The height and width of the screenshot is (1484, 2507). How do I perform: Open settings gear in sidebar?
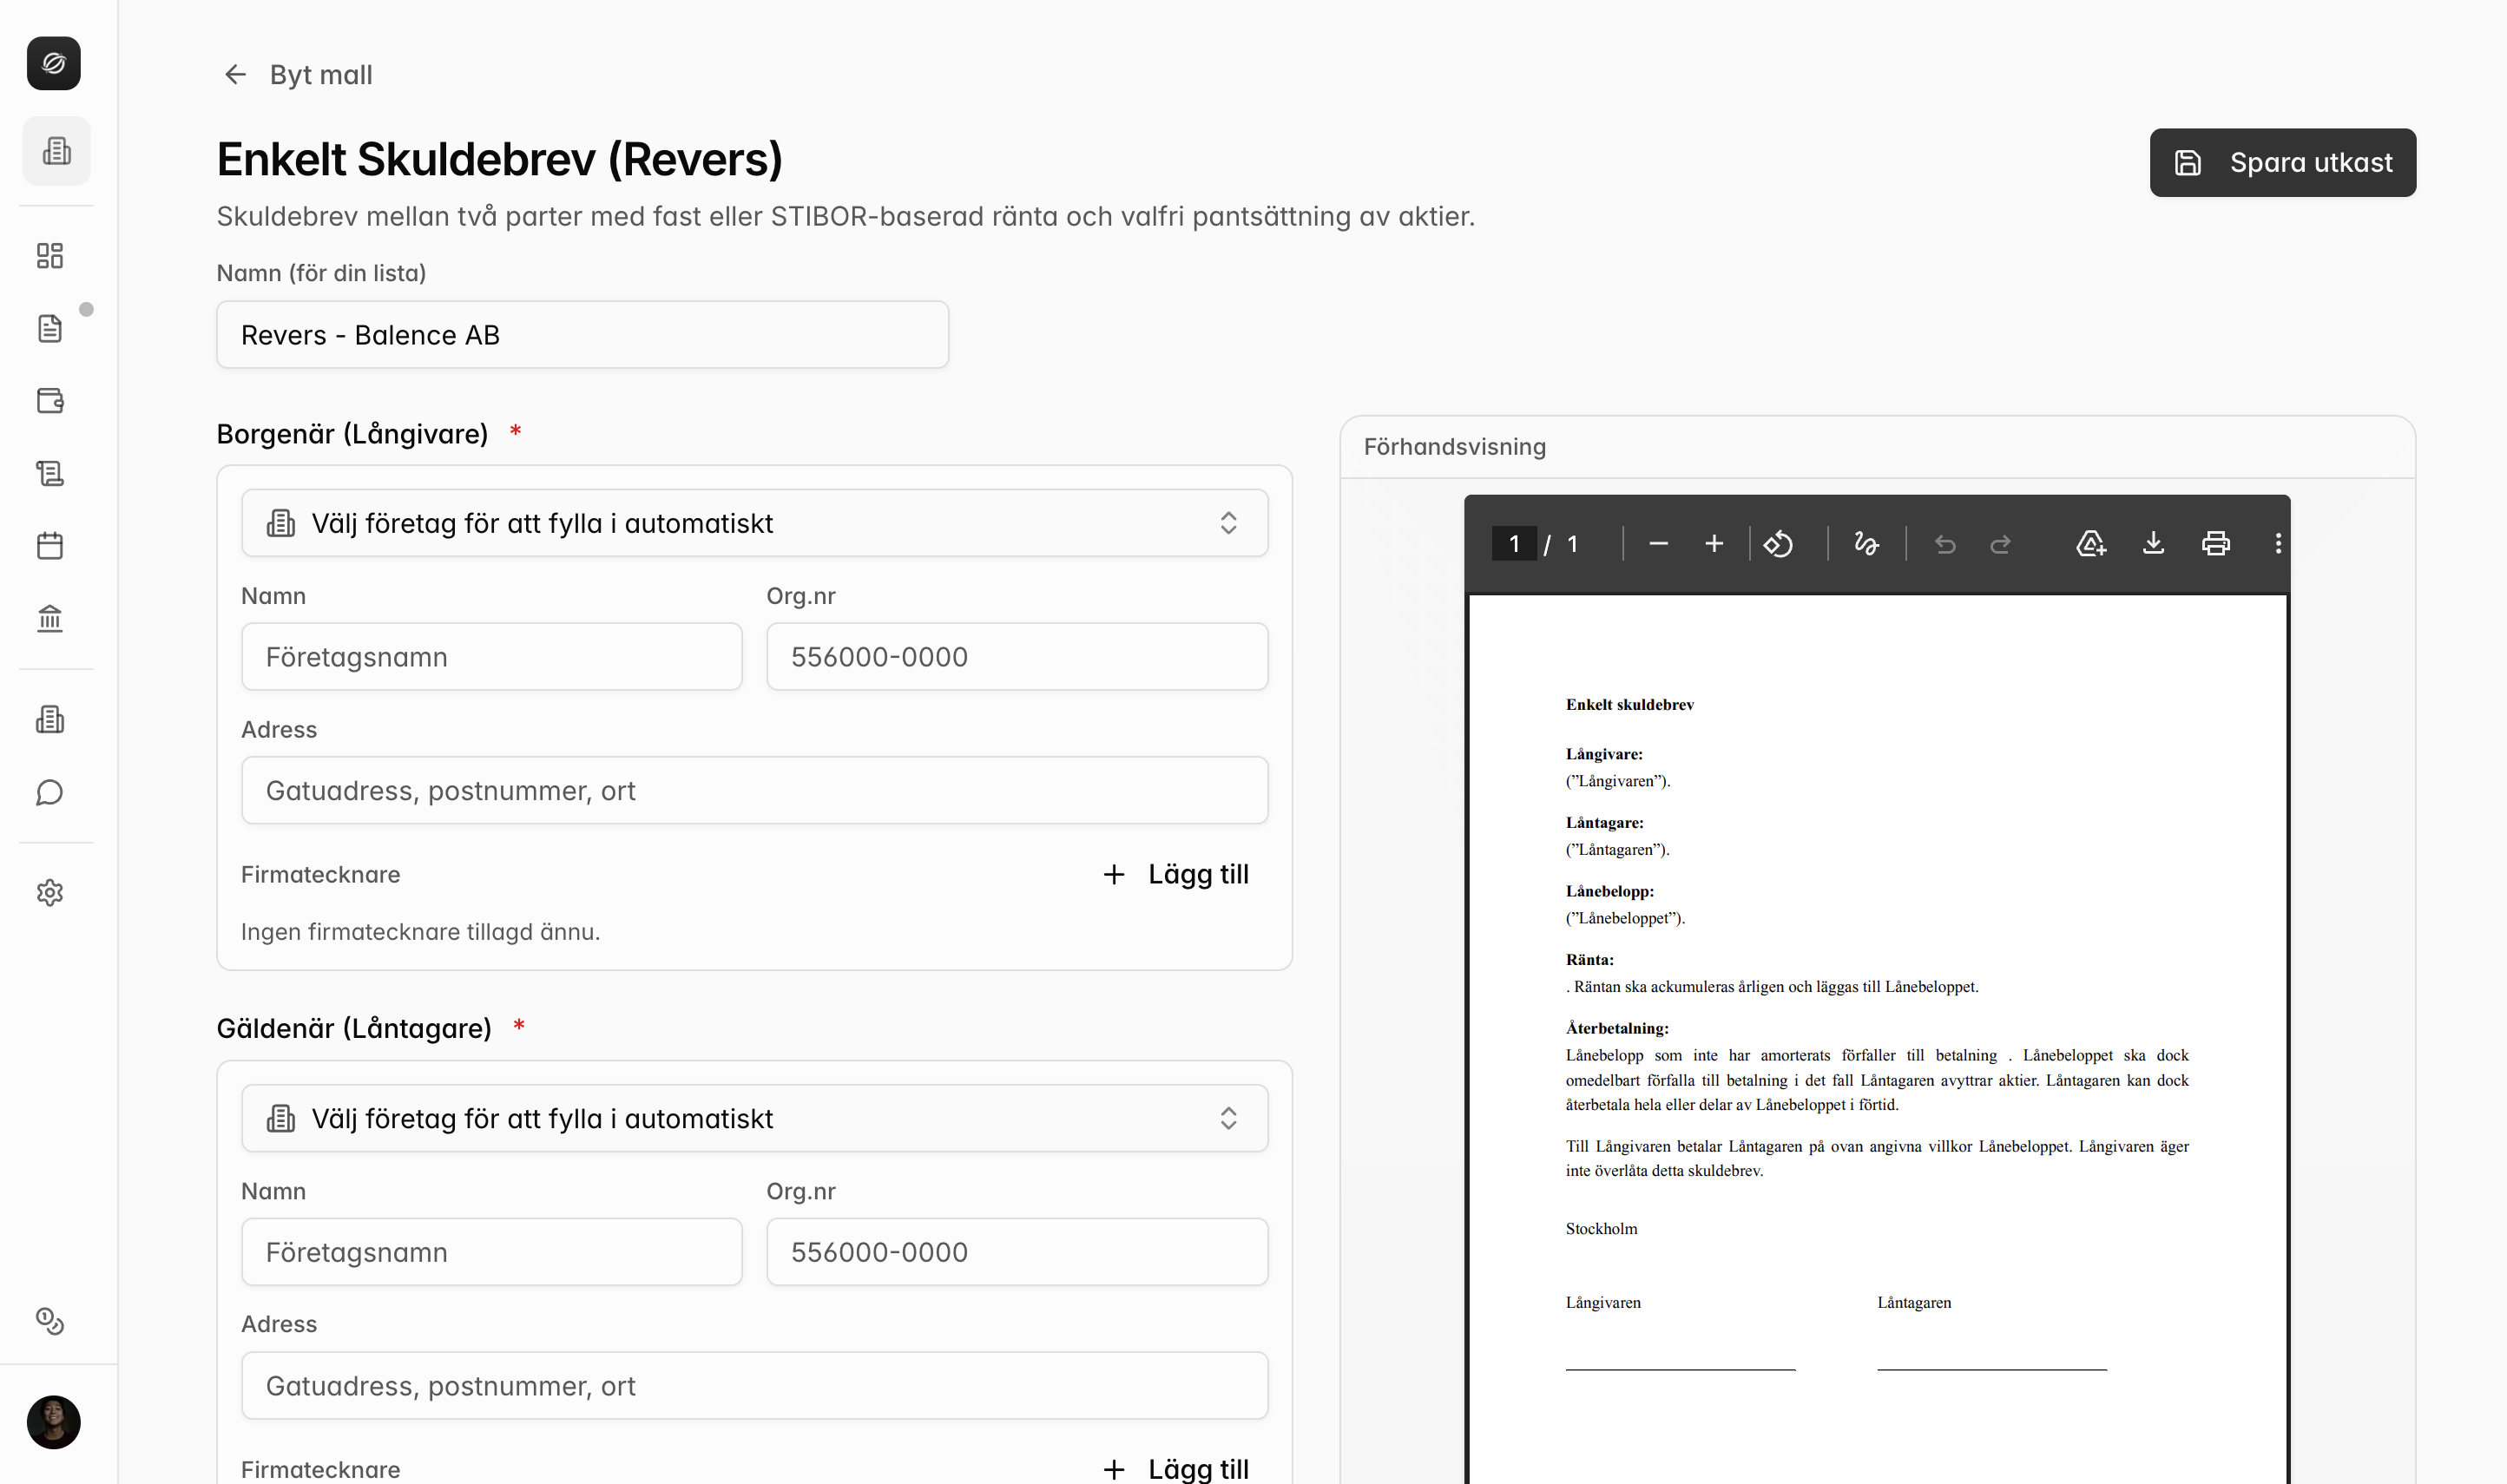[x=50, y=892]
